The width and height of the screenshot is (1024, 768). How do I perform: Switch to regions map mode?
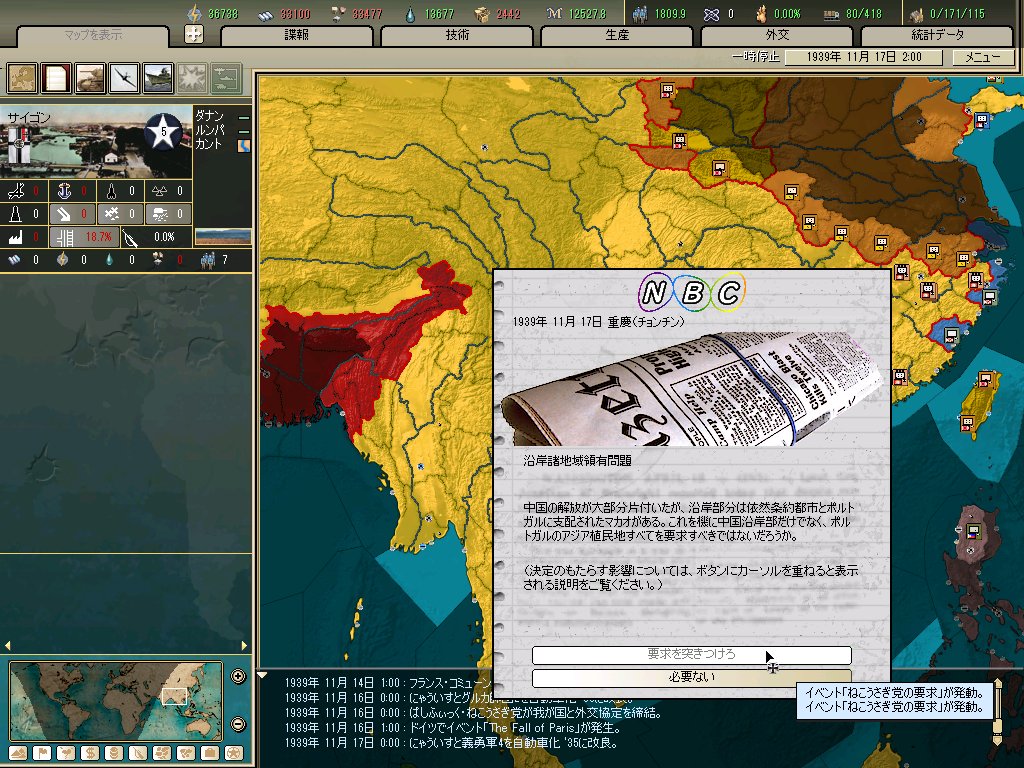(x=162, y=753)
